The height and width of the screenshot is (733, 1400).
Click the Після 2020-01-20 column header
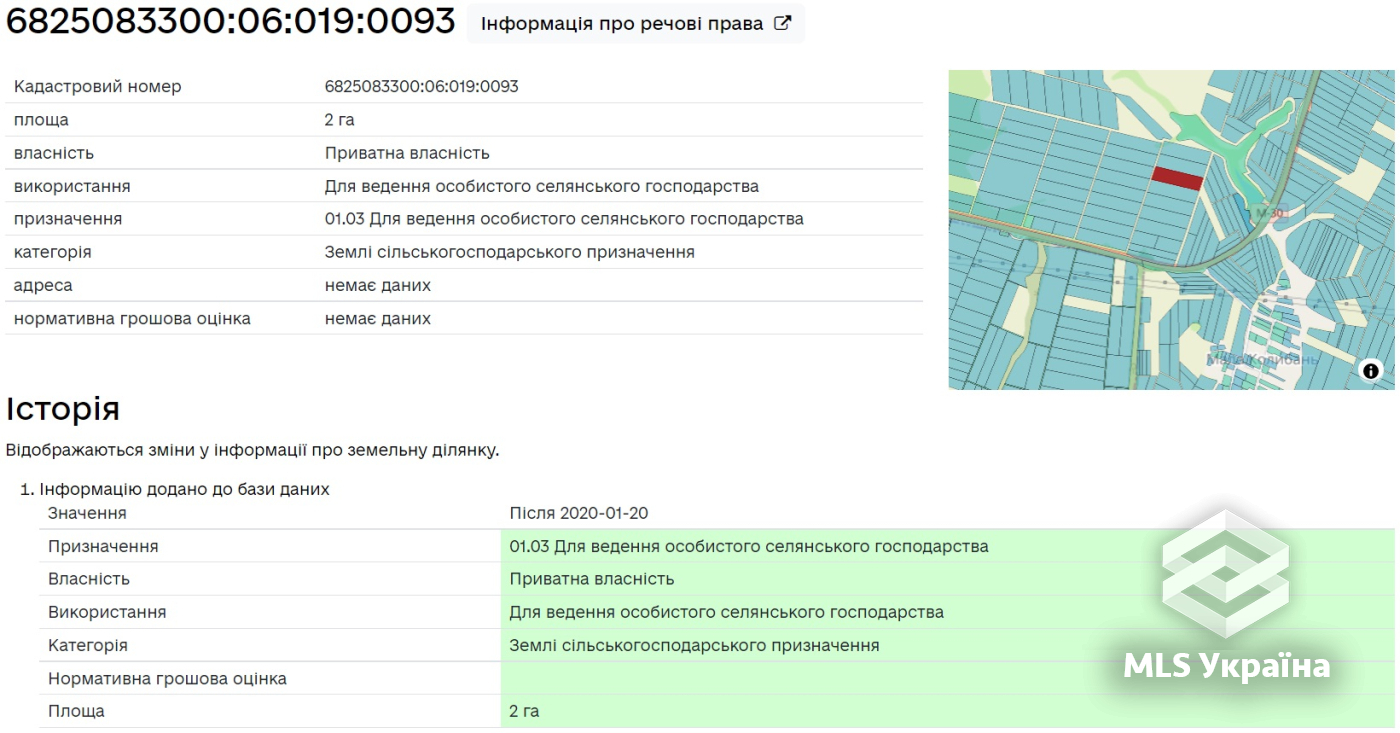pos(579,513)
